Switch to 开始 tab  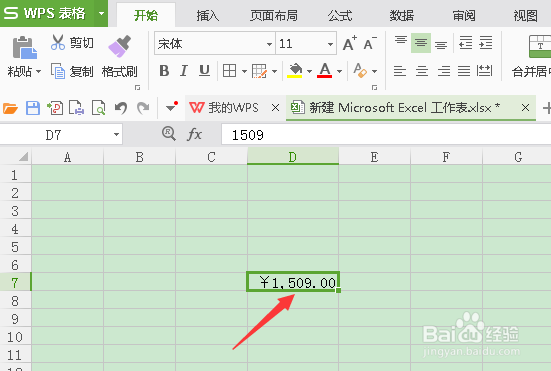(146, 15)
